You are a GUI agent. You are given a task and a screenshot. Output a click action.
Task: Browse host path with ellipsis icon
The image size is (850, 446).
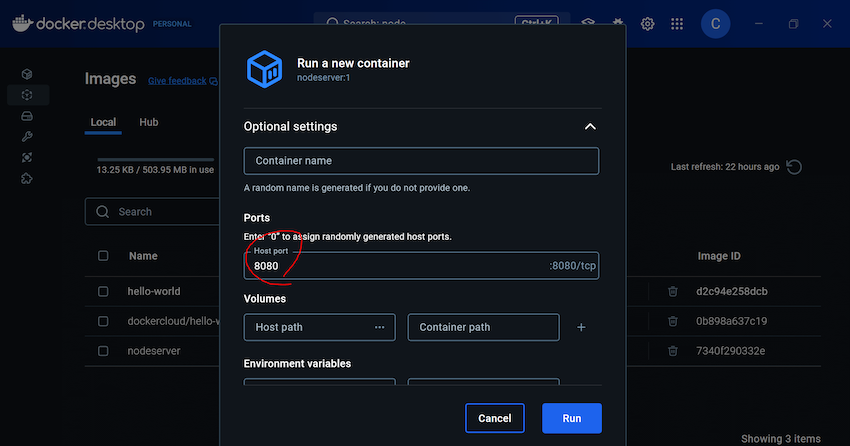click(379, 327)
